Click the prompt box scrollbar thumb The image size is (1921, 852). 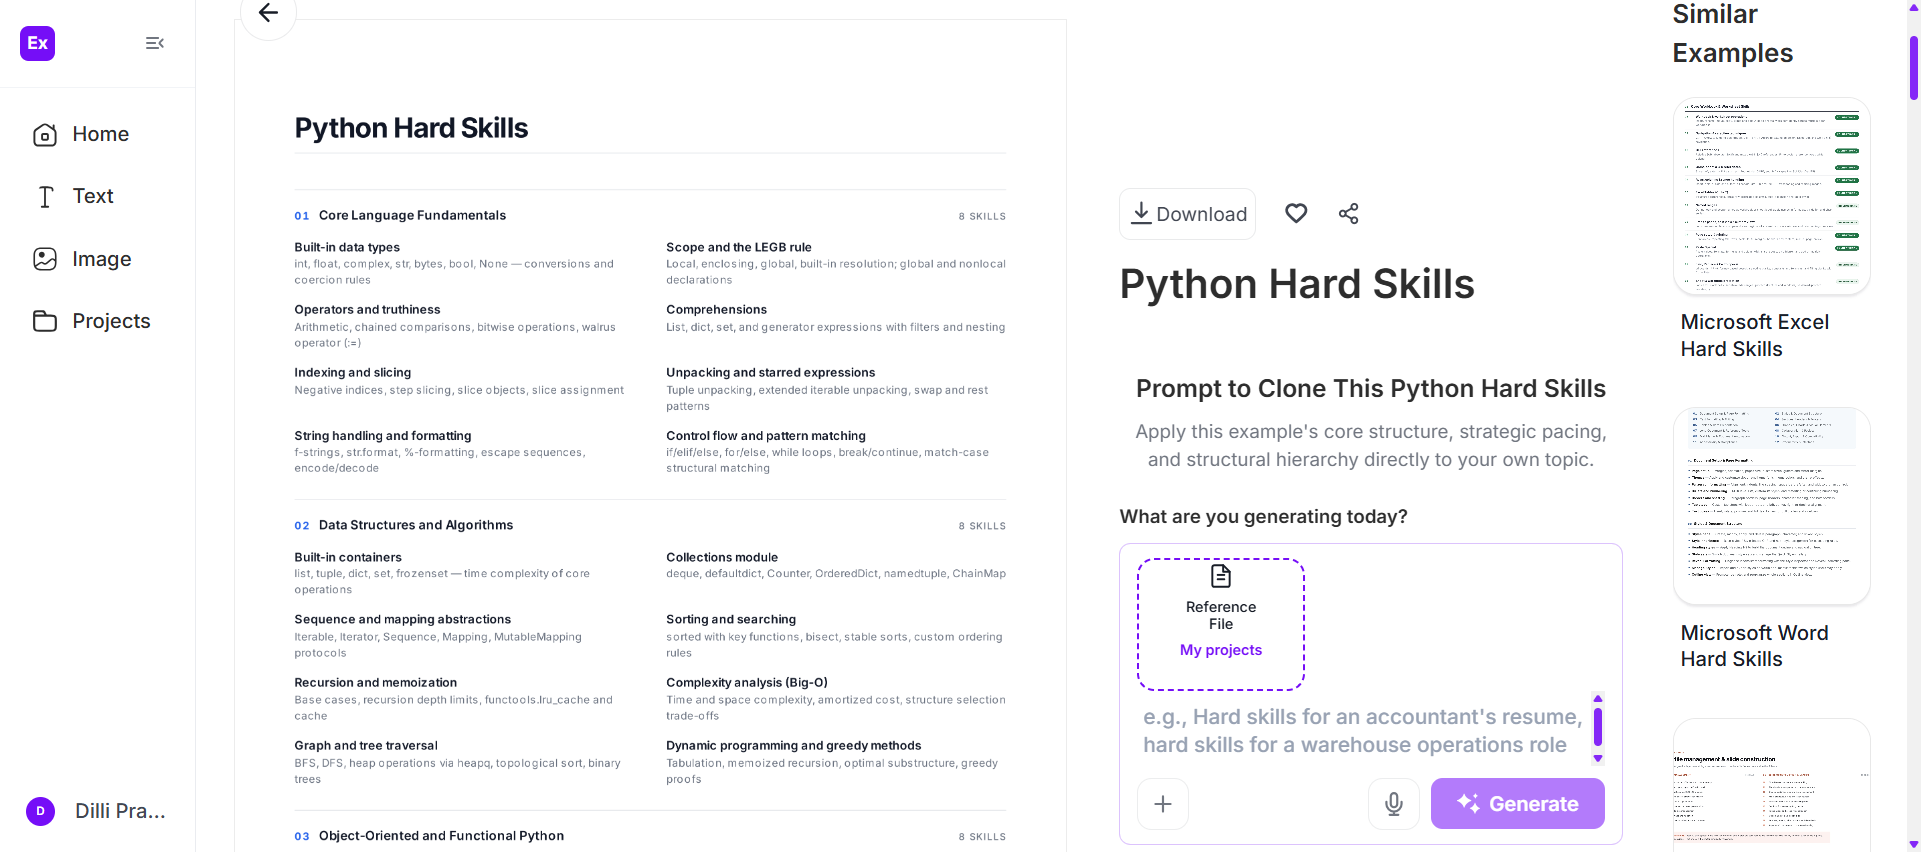click(x=1598, y=727)
